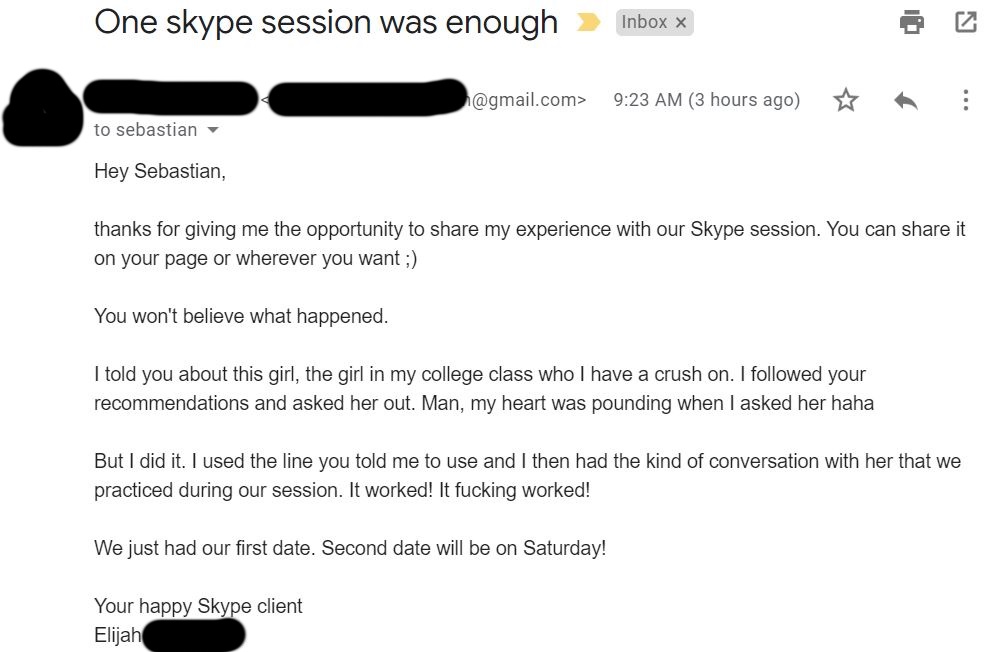The image size is (995, 652).
Task: Click the "to sebastian" recipient text
Action: tap(145, 131)
